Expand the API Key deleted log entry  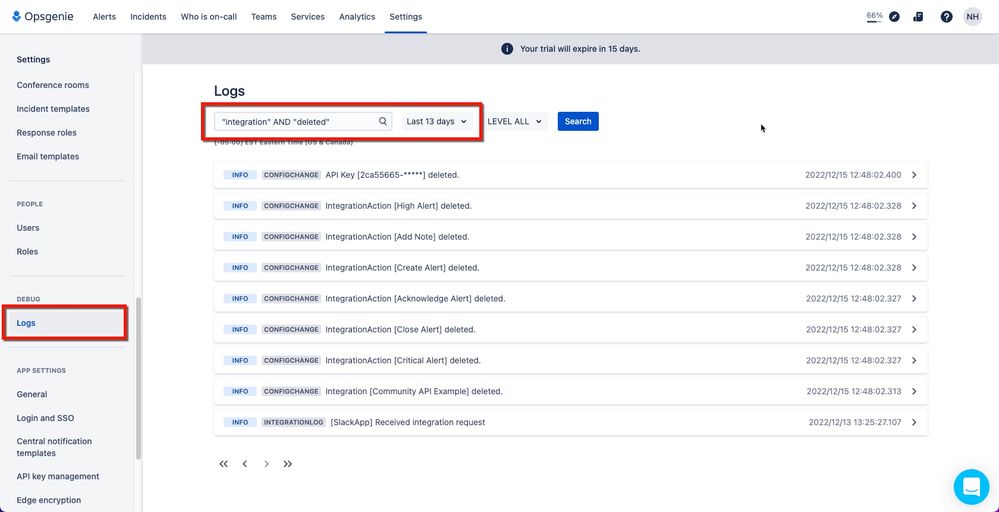(914, 174)
